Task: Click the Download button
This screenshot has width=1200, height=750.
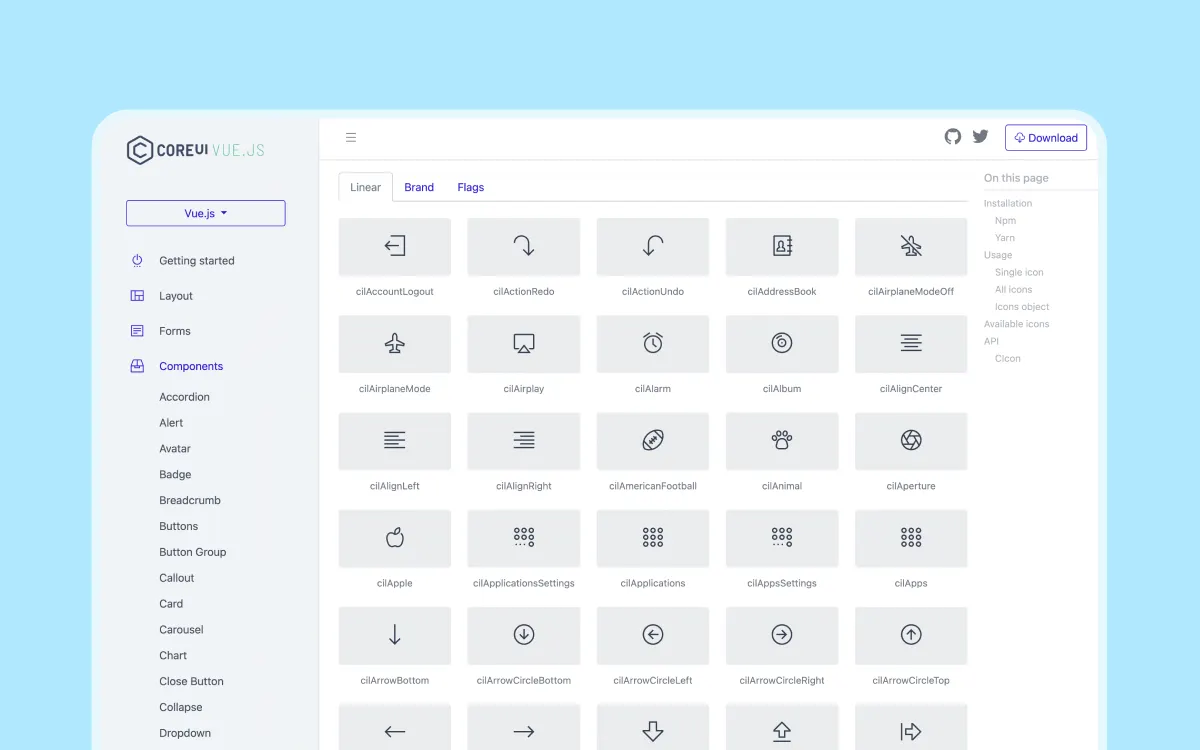Action: (x=1045, y=137)
